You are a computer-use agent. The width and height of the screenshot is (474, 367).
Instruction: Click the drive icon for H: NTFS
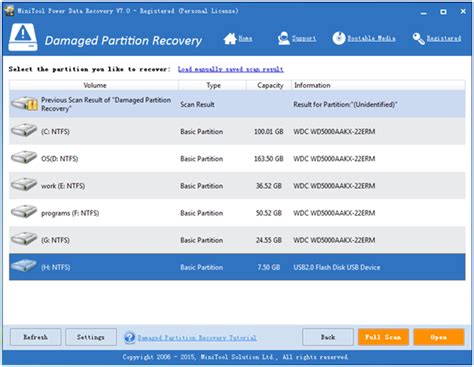24,266
